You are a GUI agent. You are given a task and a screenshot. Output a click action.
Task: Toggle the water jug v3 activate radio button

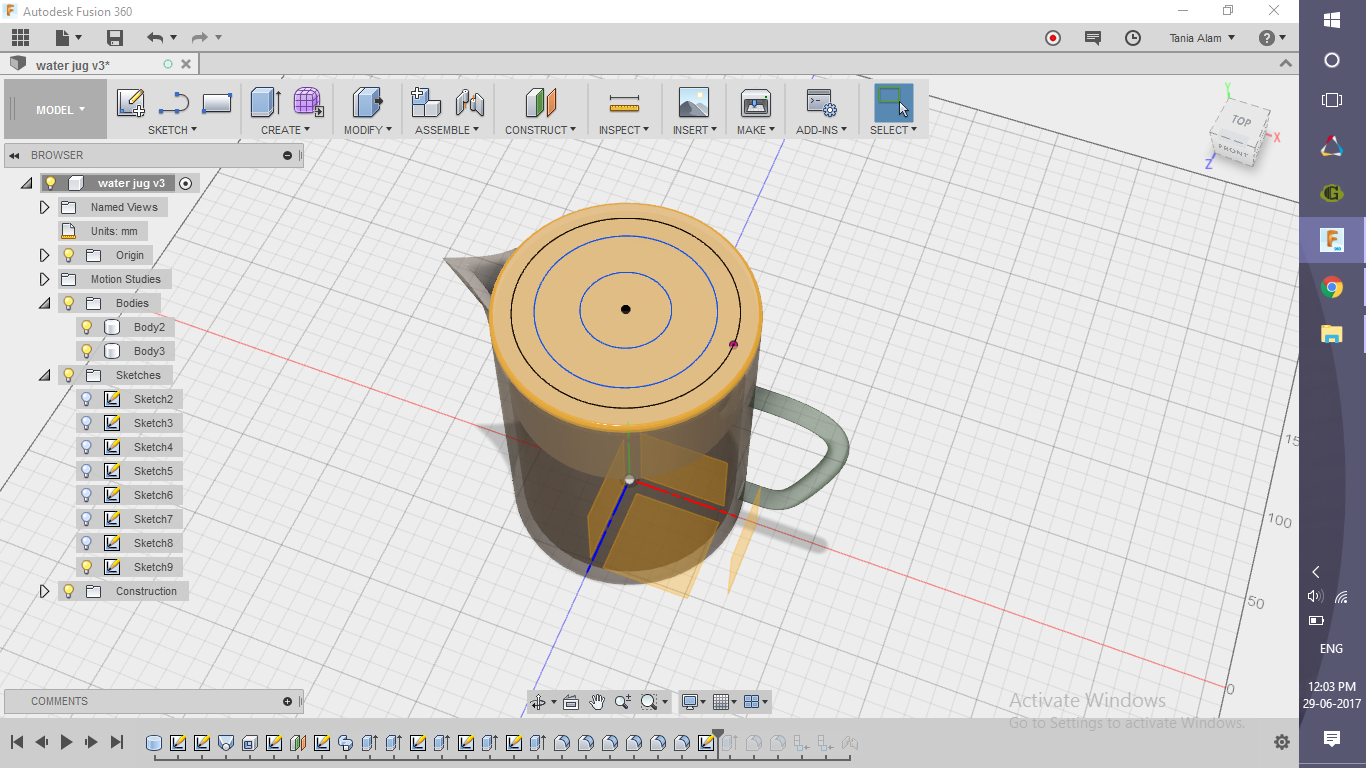pos(185,183)
